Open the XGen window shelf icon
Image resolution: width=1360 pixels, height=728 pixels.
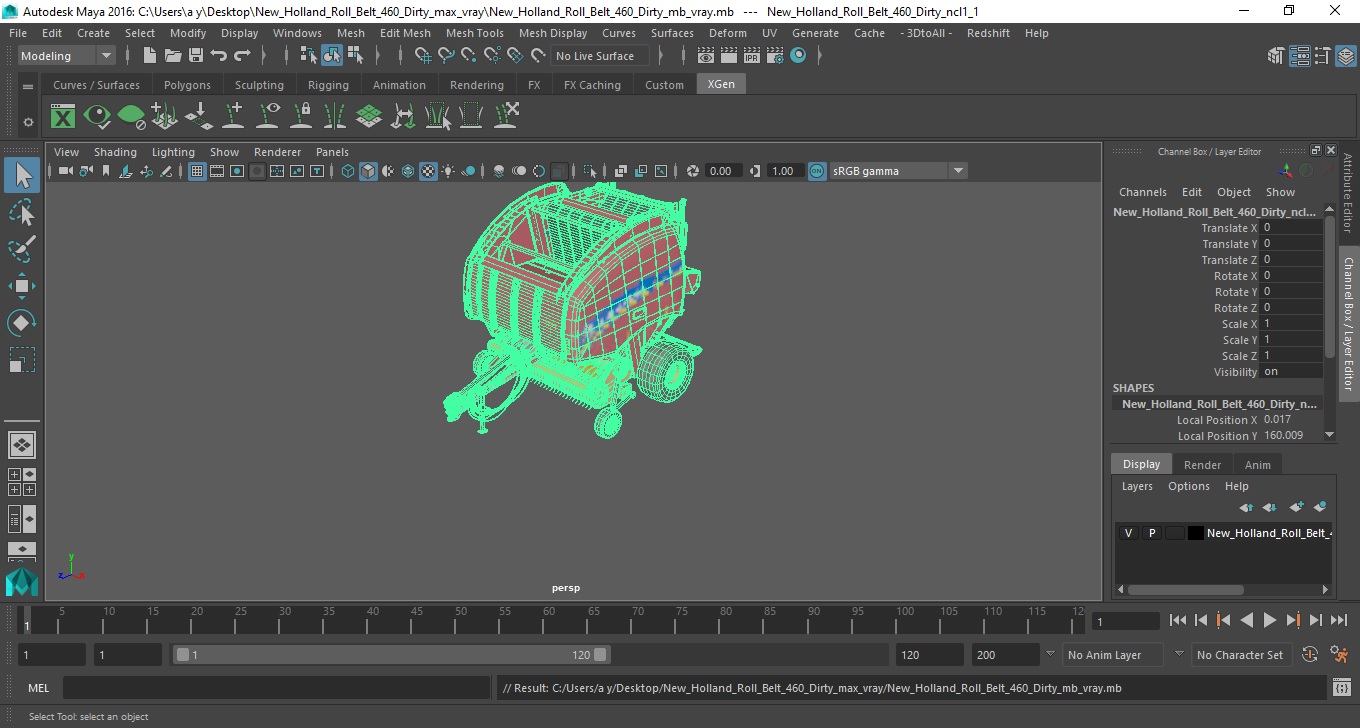pyautogui.click(x=63, y=117)
